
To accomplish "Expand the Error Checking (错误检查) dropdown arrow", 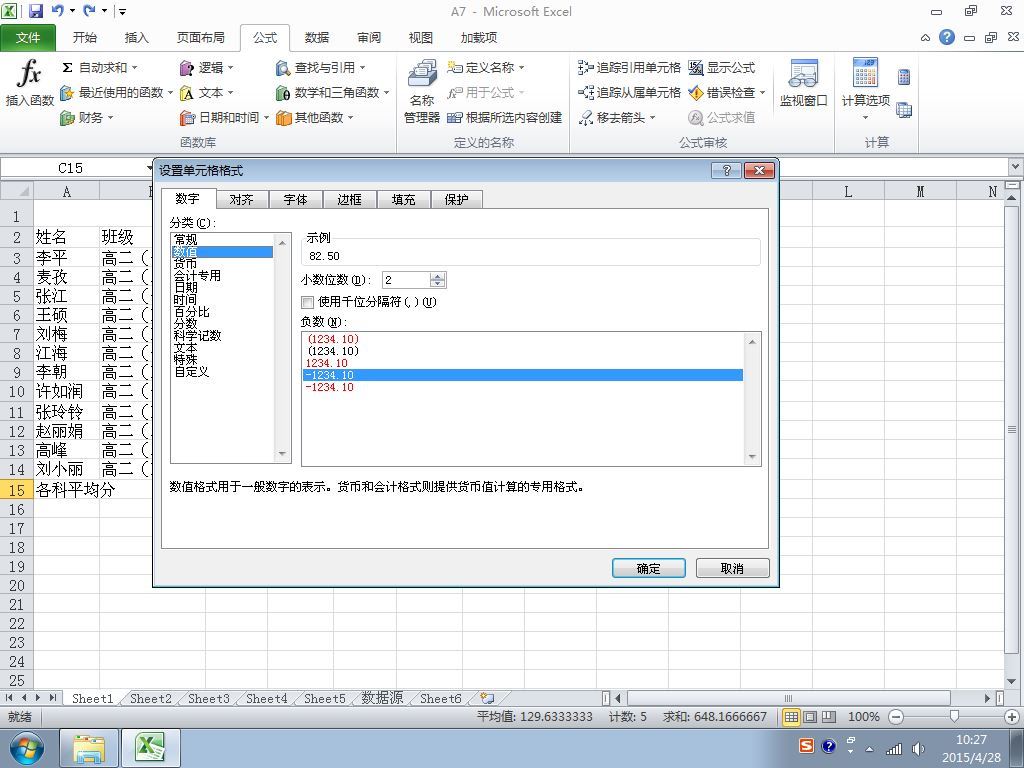I will coord(762,93).
